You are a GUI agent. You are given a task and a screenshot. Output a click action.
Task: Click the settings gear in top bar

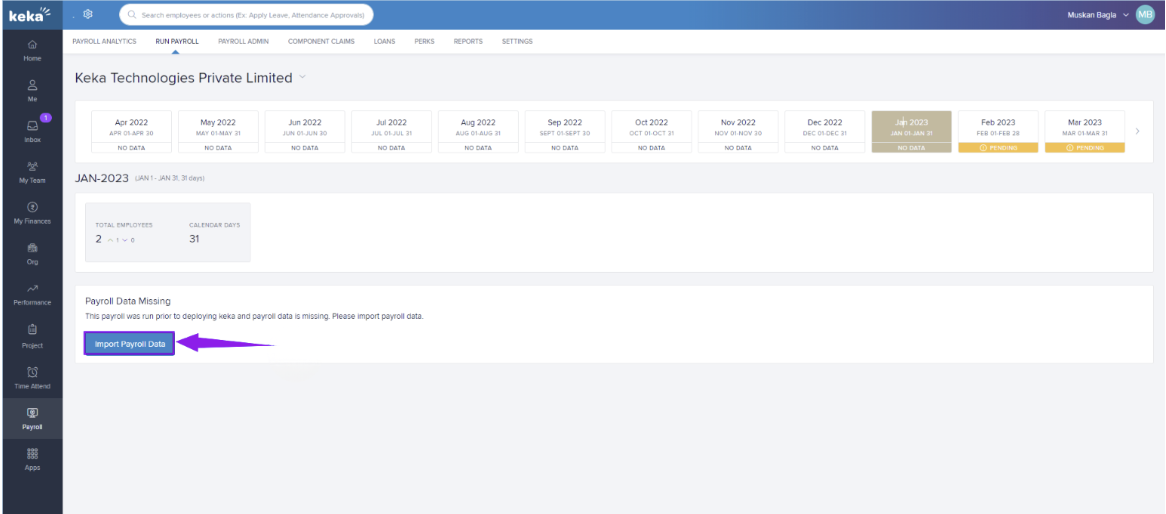[89, 14]
